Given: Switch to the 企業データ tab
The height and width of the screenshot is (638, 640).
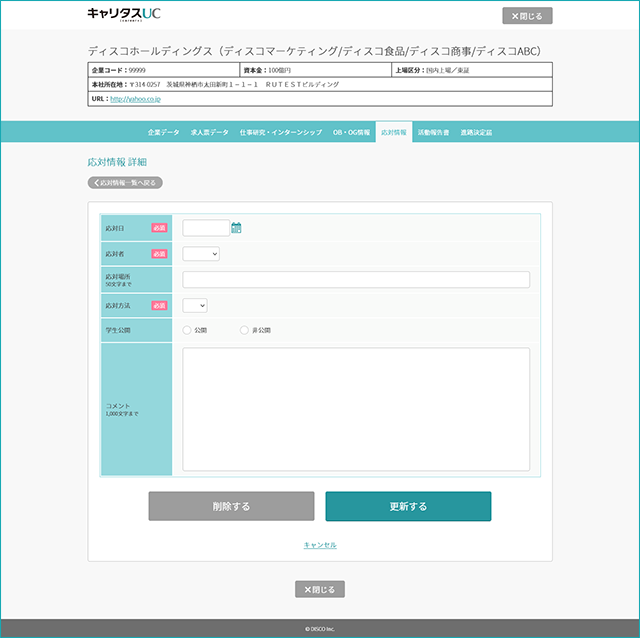Looking at the screenshot, I should point(163,132).
